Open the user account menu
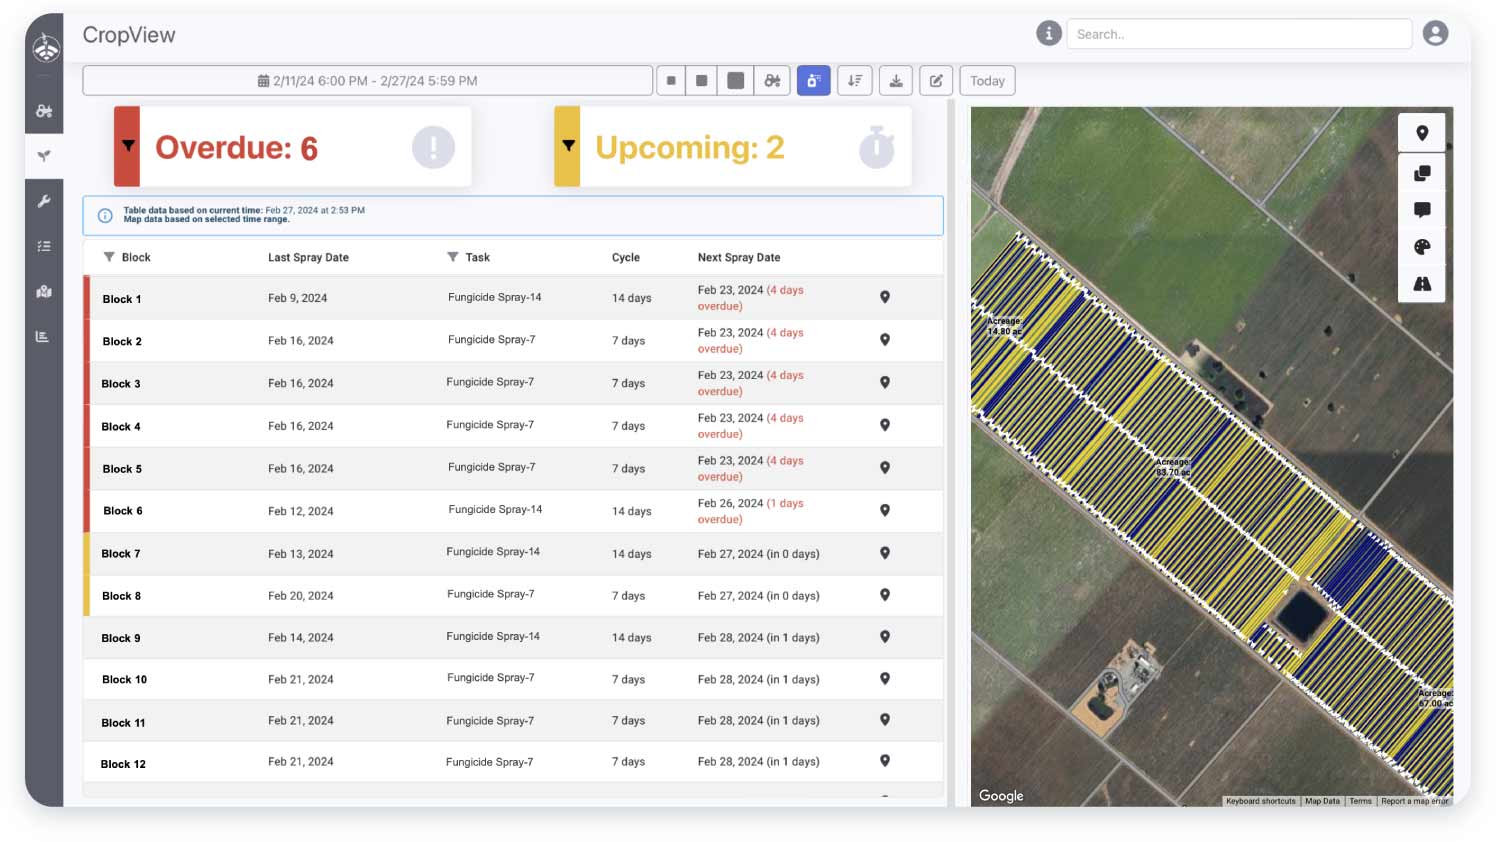The width and height of the screenshot is (1496, 842). (1435, 33)
